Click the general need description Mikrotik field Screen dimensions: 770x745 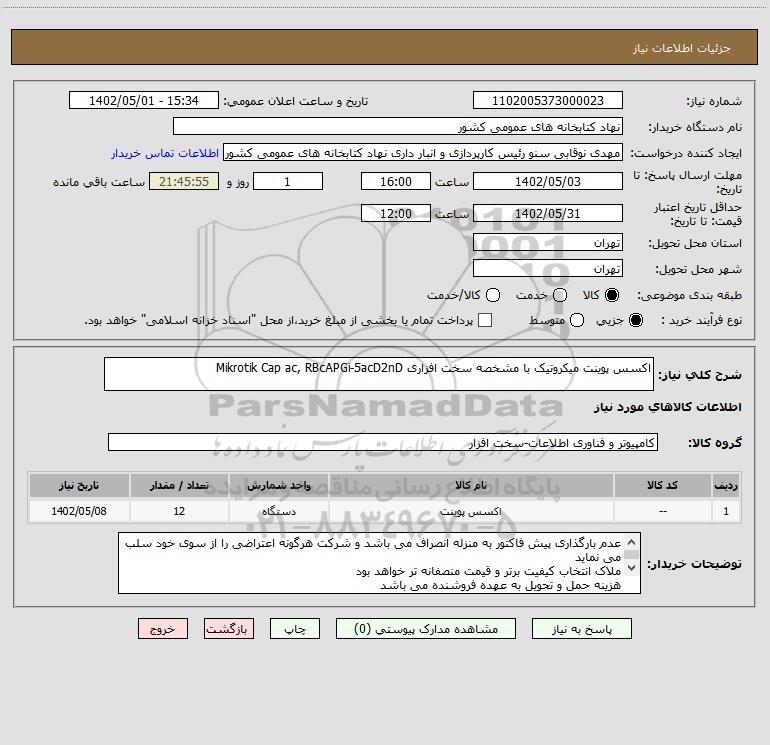pos(379,374)
